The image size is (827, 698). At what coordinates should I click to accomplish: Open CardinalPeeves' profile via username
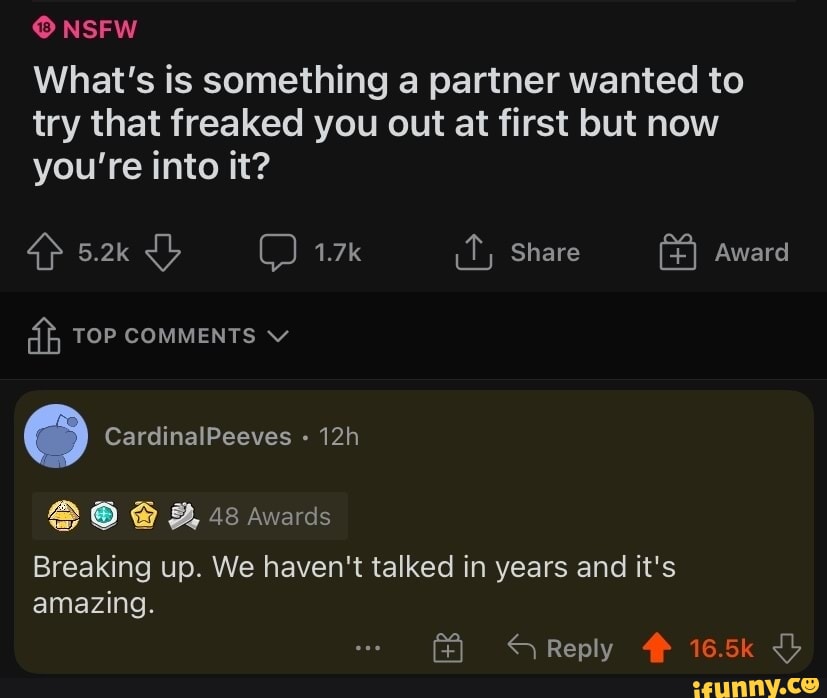tap(198, 437)
